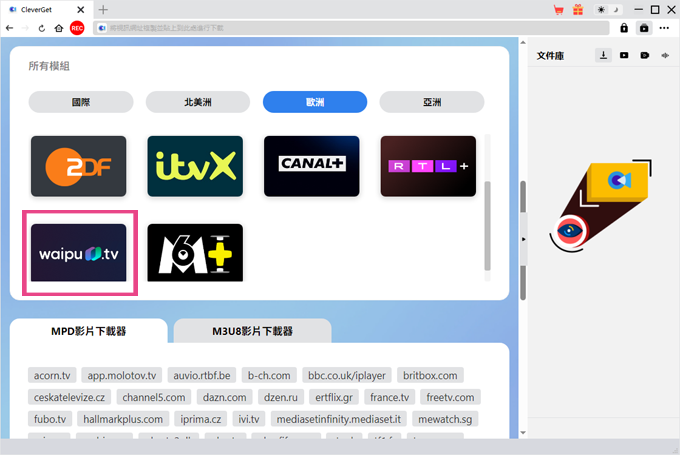Start the red REC recorder button
The width and height of the screenshot is (680, 455).
[x=77, y=28]
